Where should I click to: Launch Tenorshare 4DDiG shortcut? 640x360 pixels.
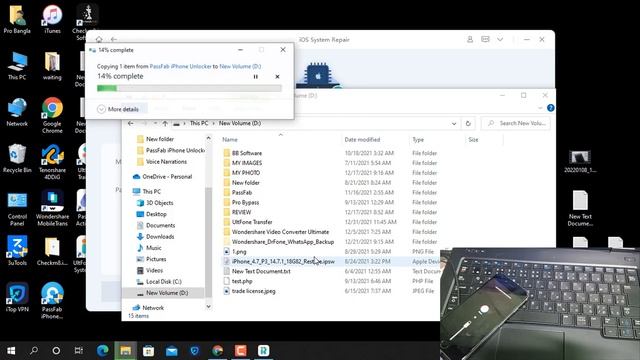pyautogui.click(x=52, y=162)
